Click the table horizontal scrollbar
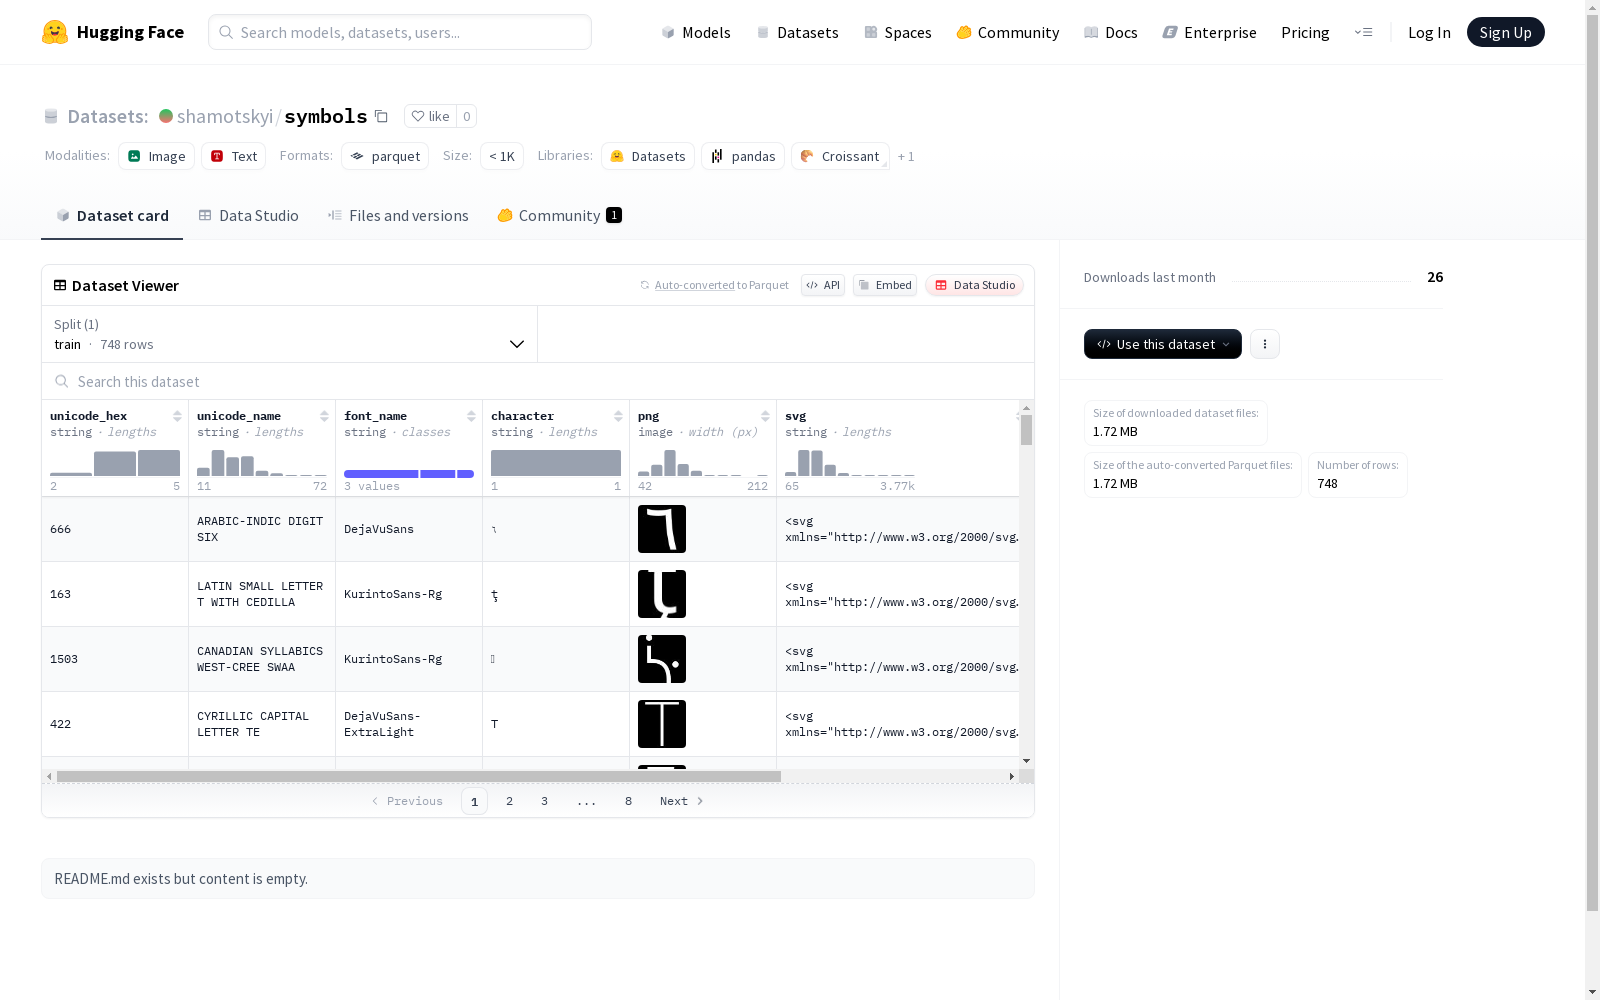 [419, 776]
